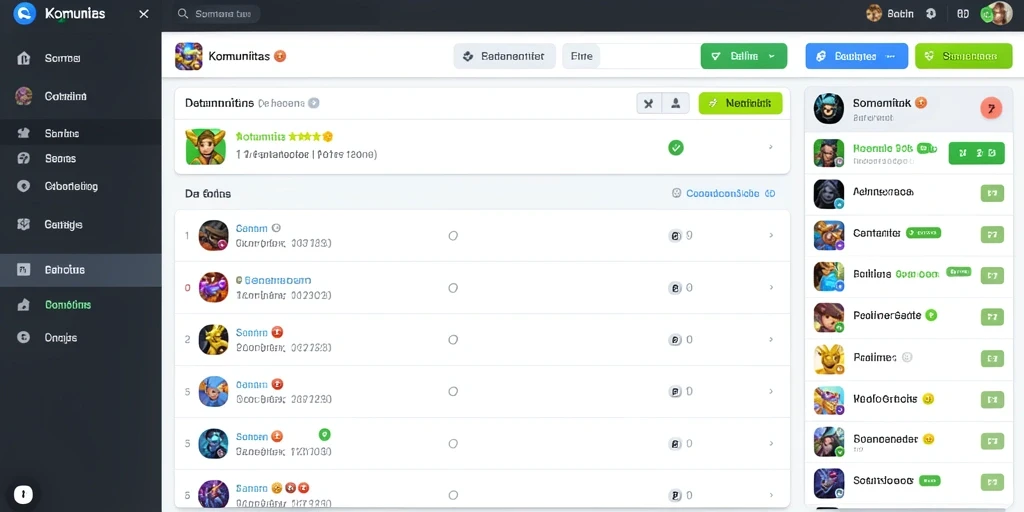Click small Botin user avatar in top bar
This screenshot has height=512, width=1024.
click(x=874, y=13)
